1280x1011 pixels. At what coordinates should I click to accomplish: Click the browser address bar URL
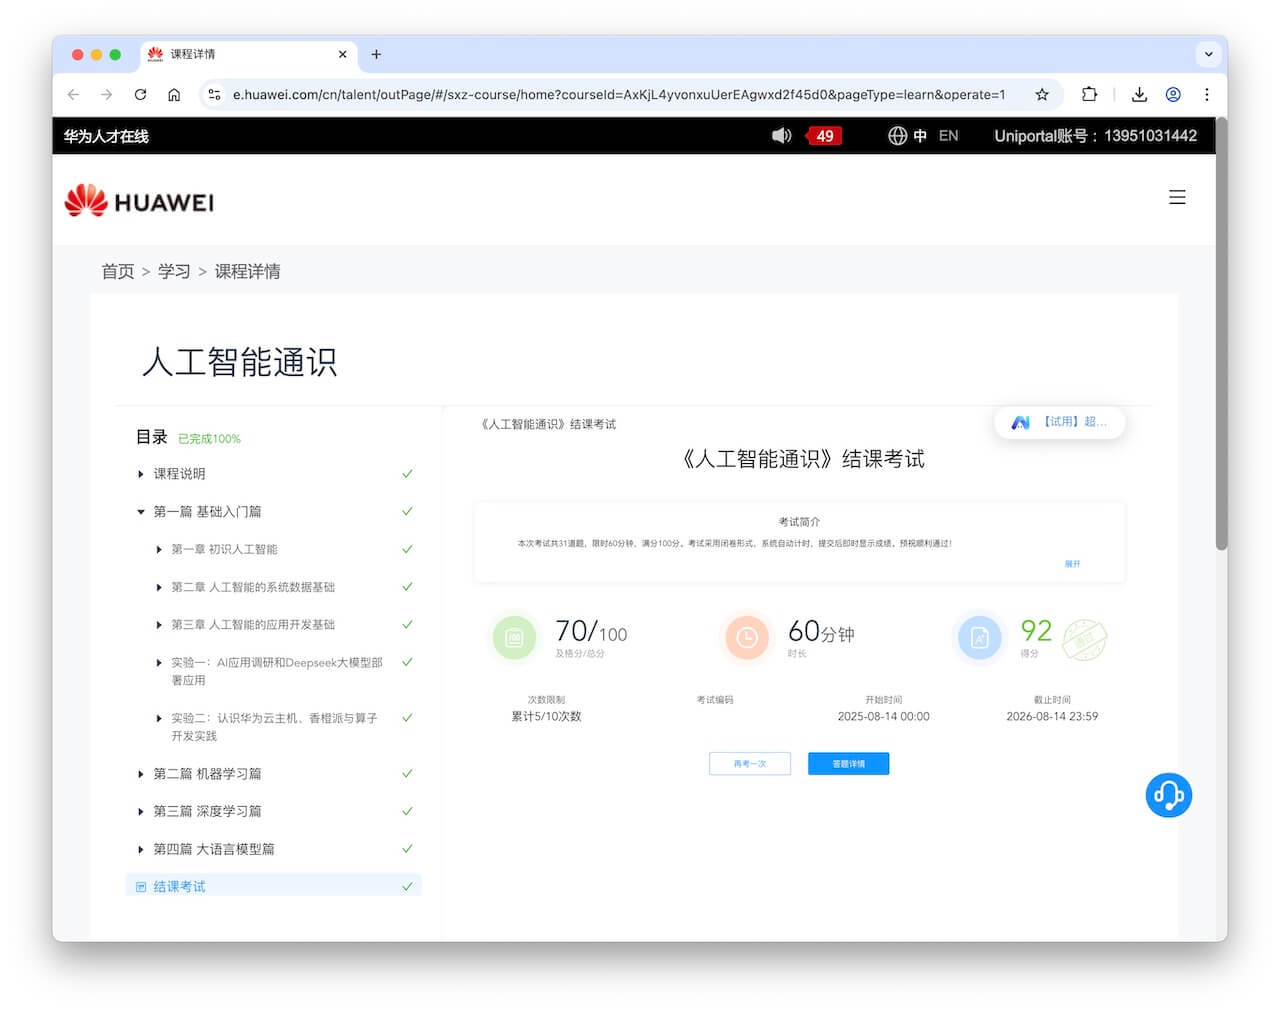click(x=619, y=94)
